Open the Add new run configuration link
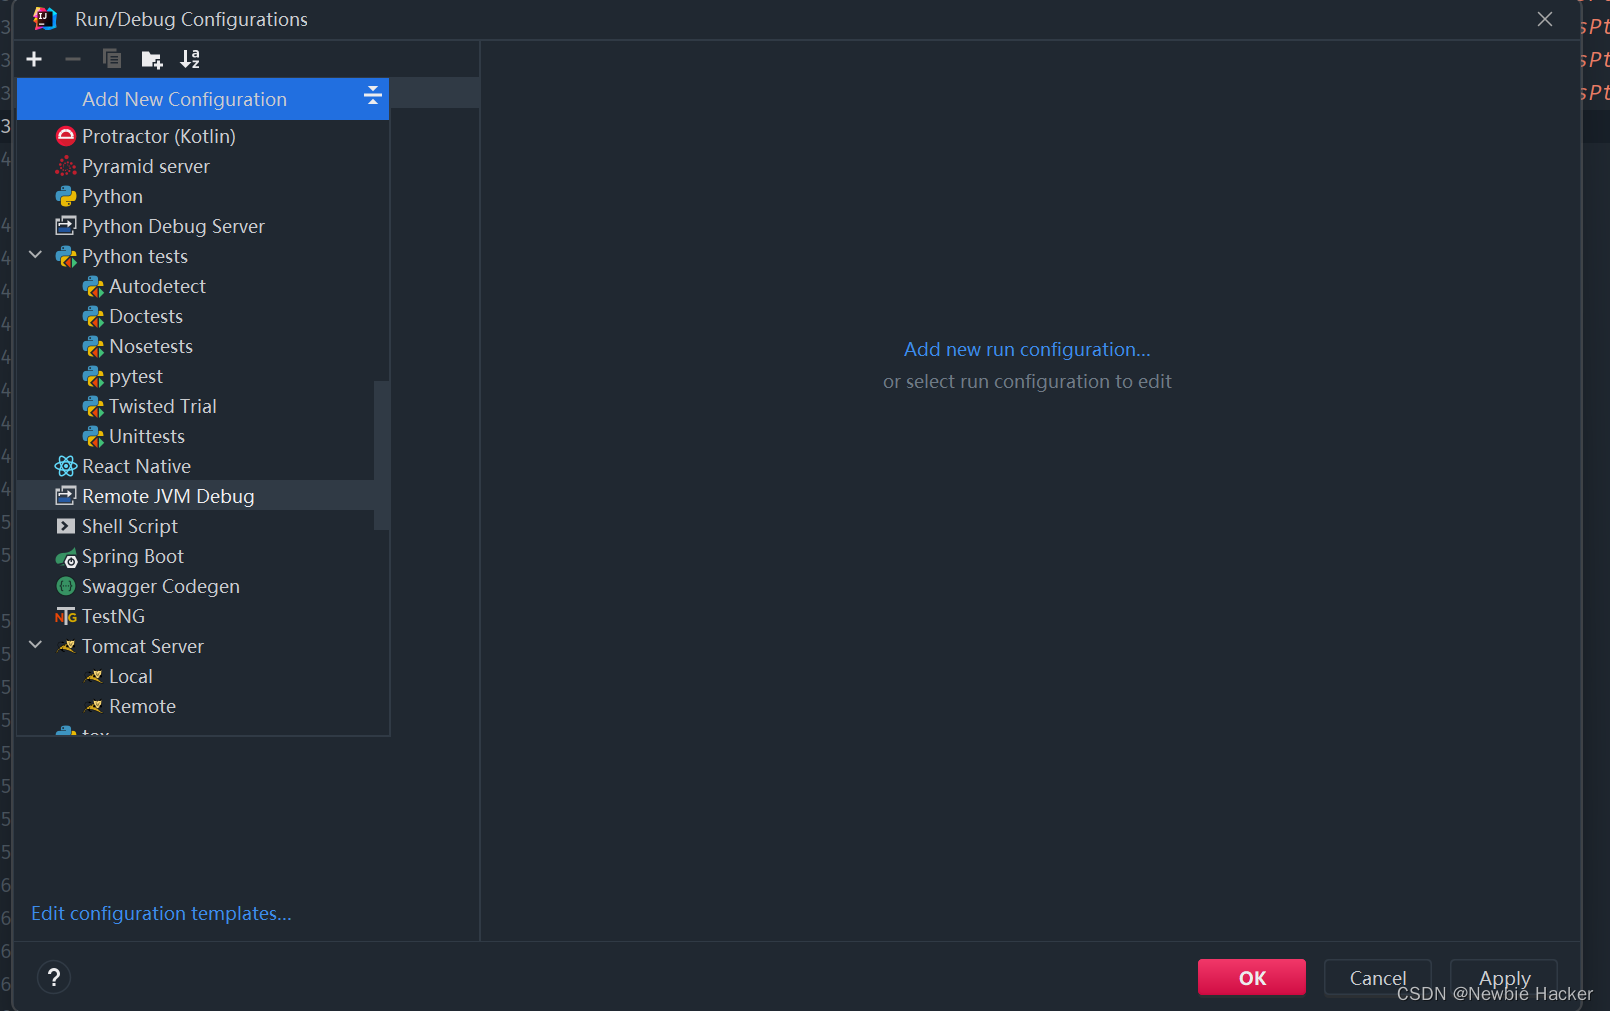1610x1011 pixels. pos(1027,349)
